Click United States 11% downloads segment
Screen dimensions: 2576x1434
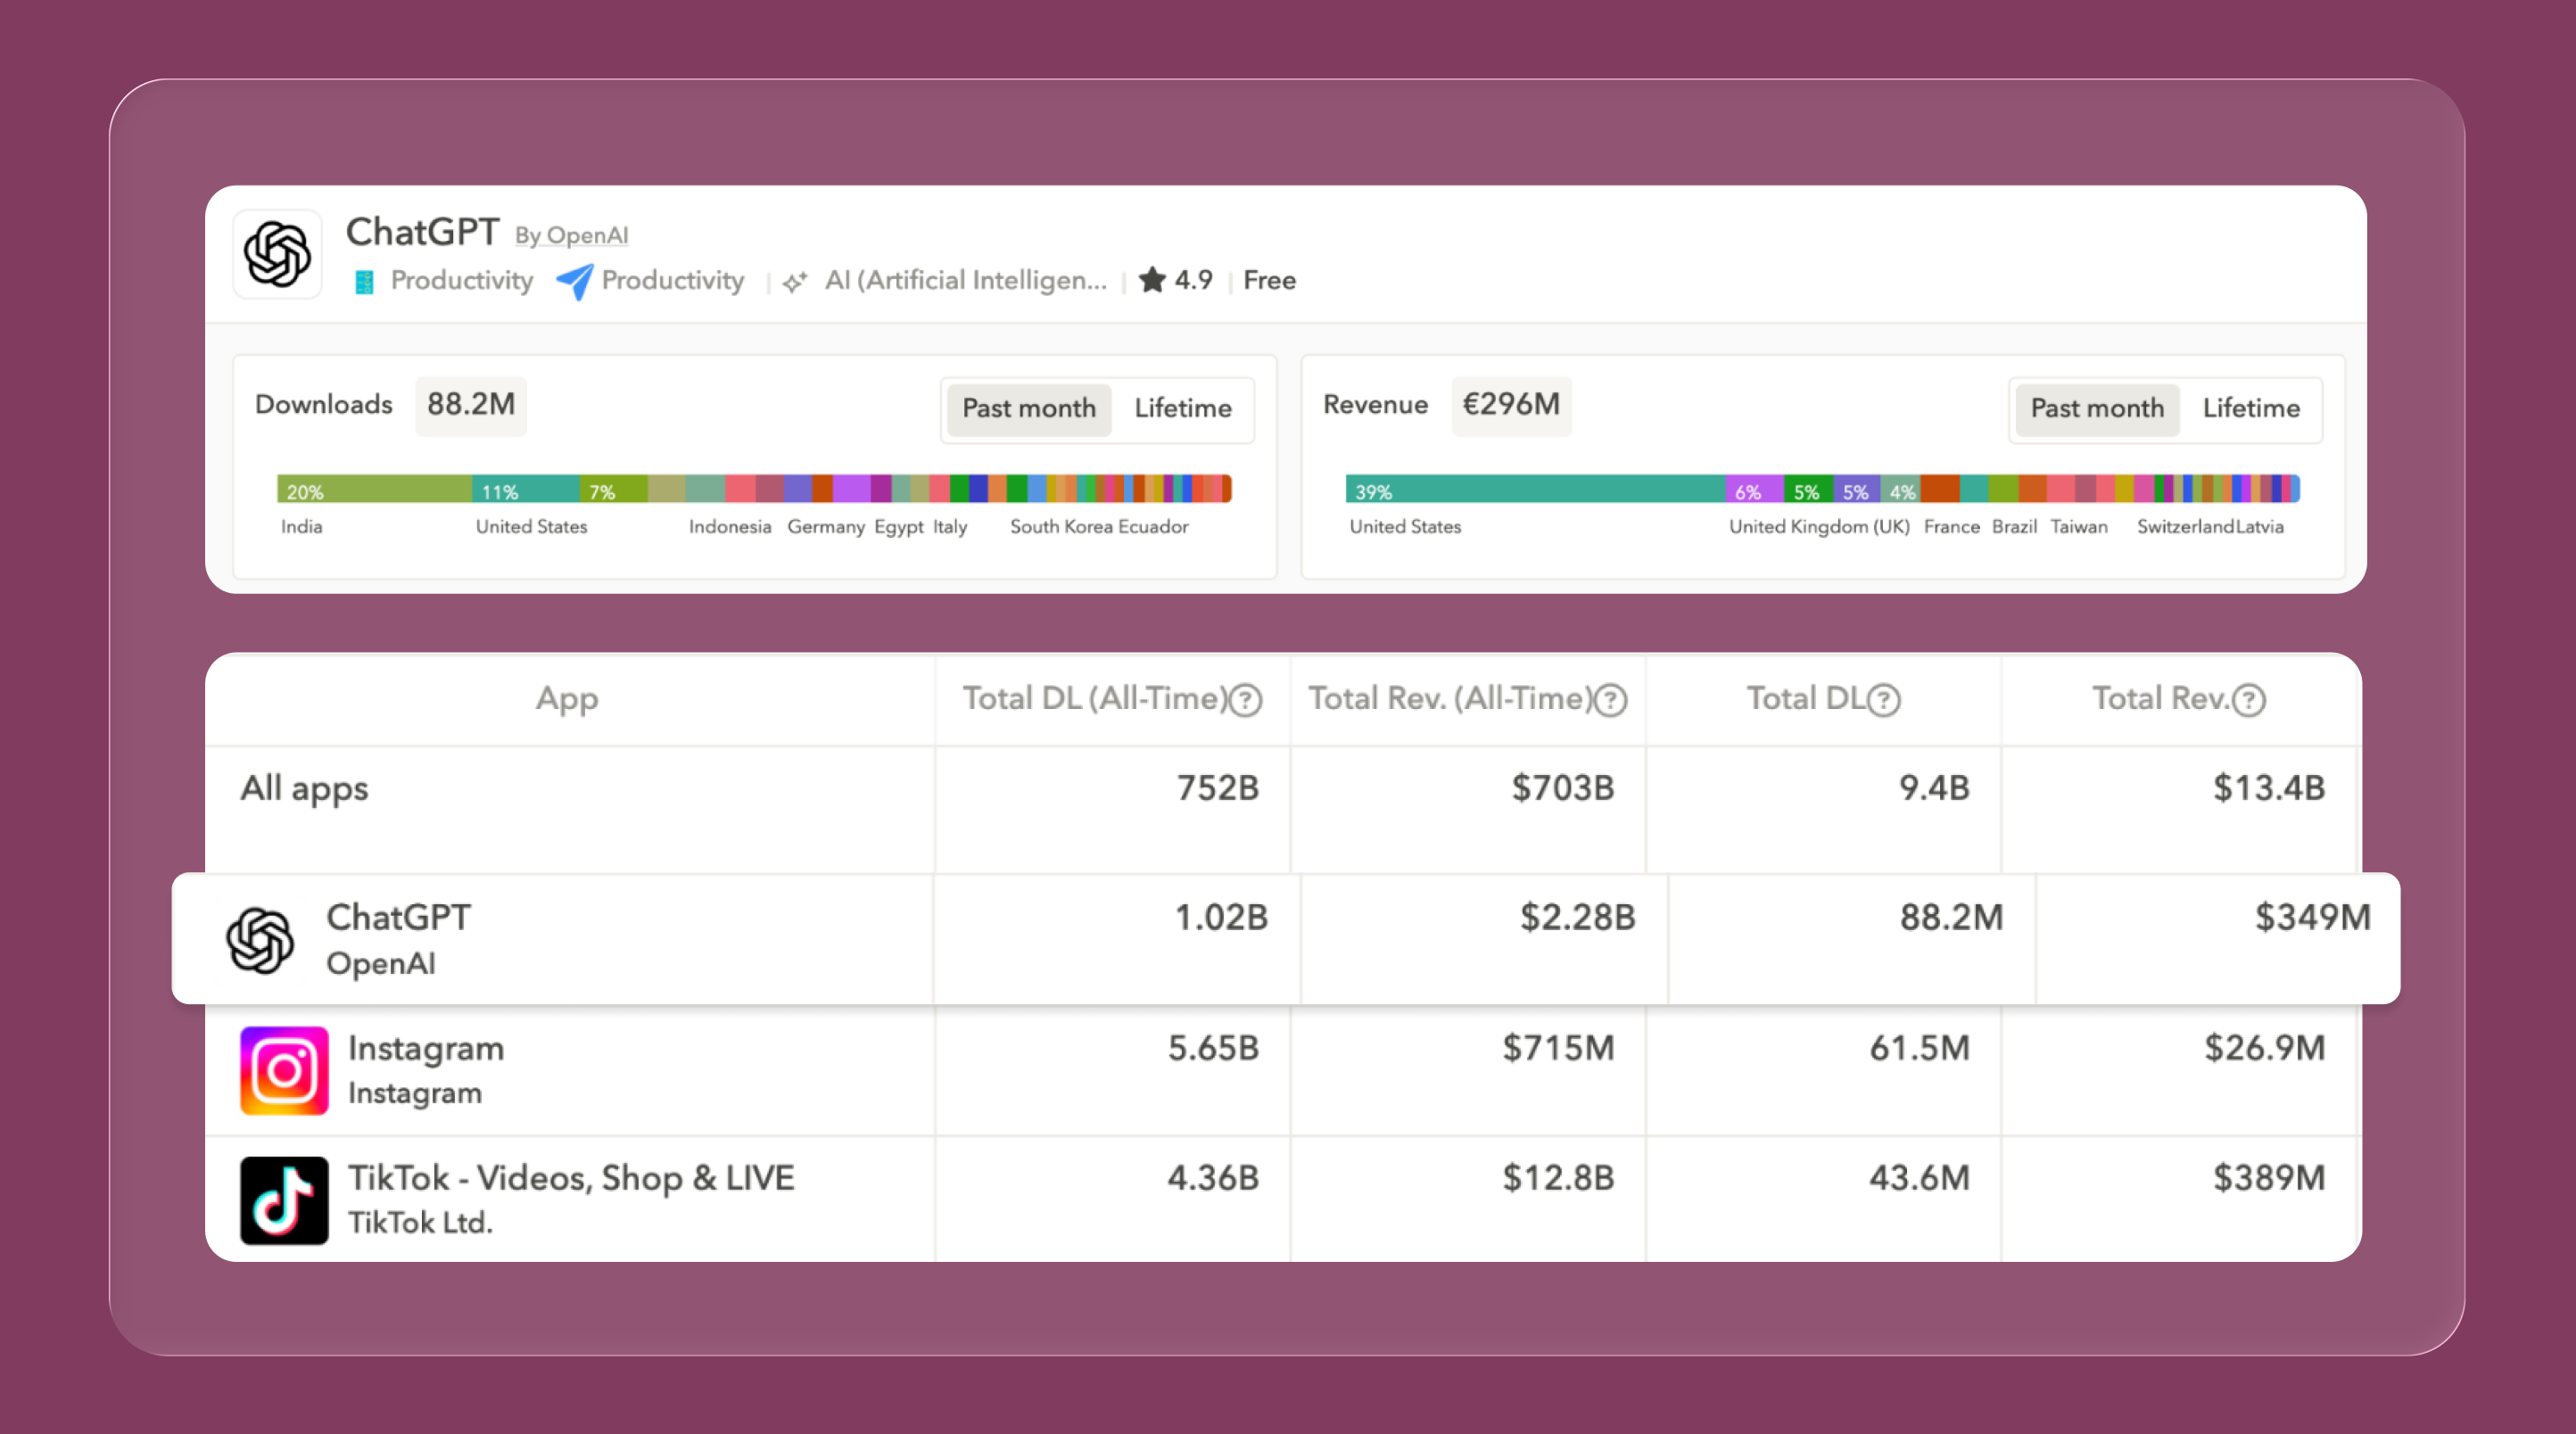click(525, 489)
